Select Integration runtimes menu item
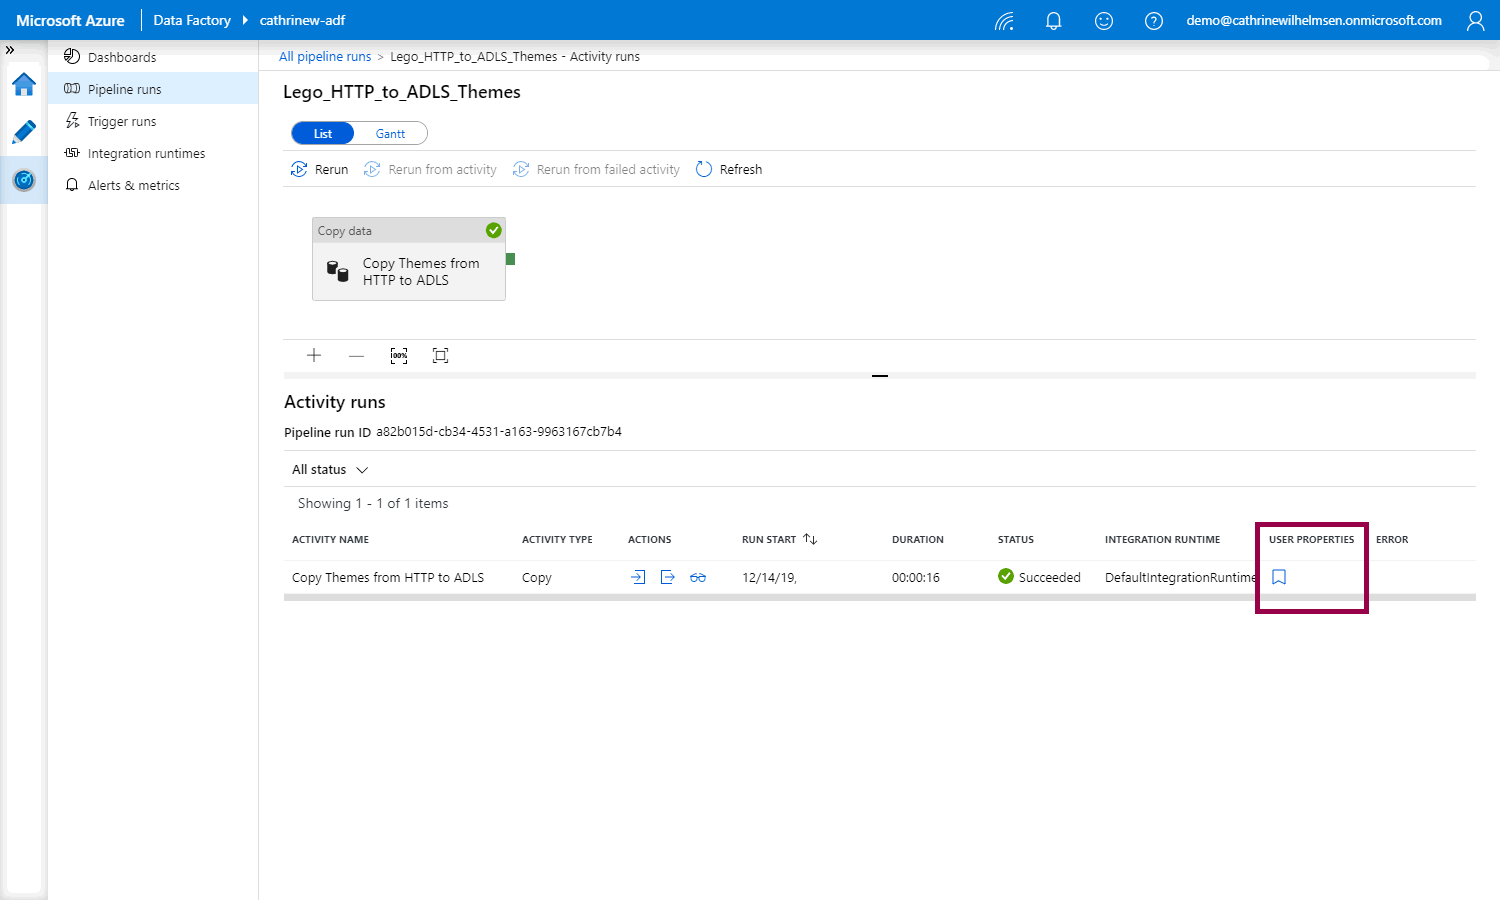 point(146,154)
